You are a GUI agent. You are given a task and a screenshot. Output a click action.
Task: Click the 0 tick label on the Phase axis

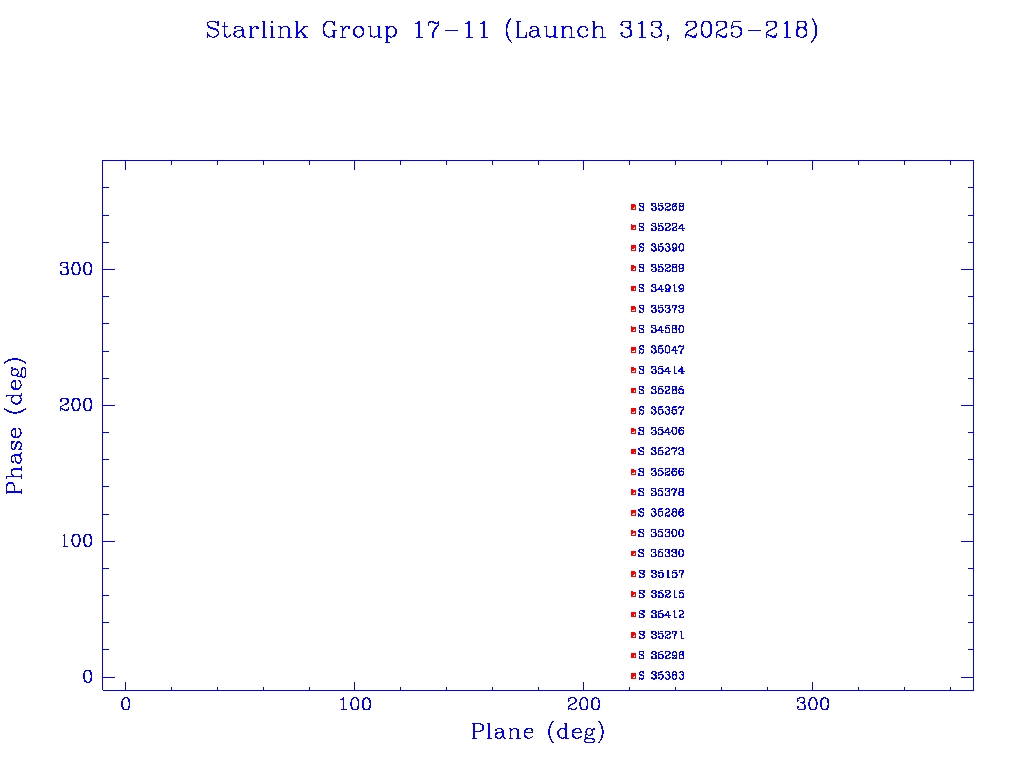(x=87, y=677)
